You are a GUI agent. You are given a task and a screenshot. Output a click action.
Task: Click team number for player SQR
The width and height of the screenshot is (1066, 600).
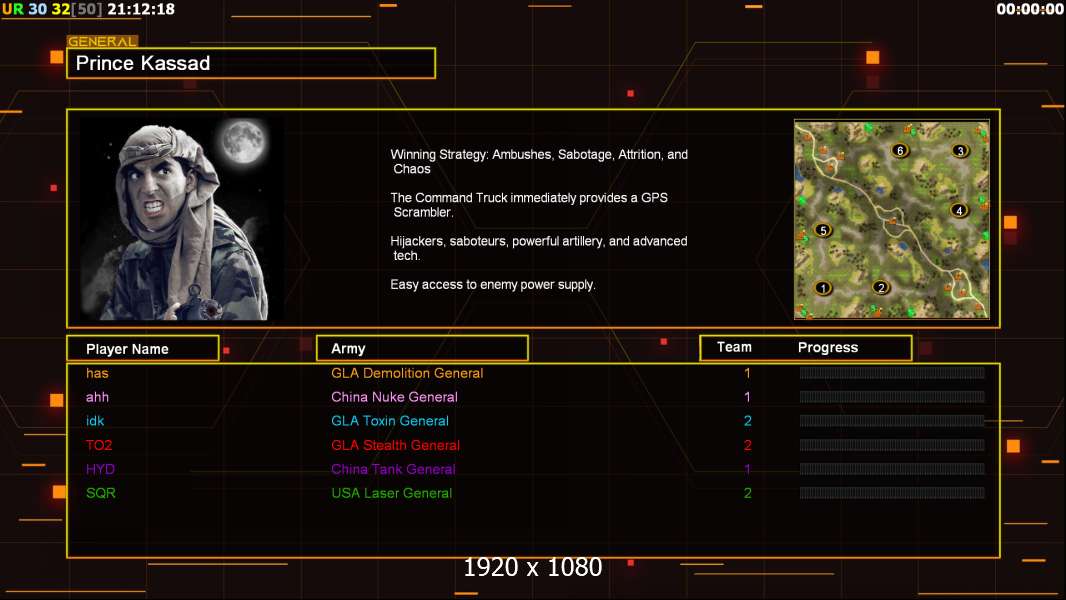(747, 493)
